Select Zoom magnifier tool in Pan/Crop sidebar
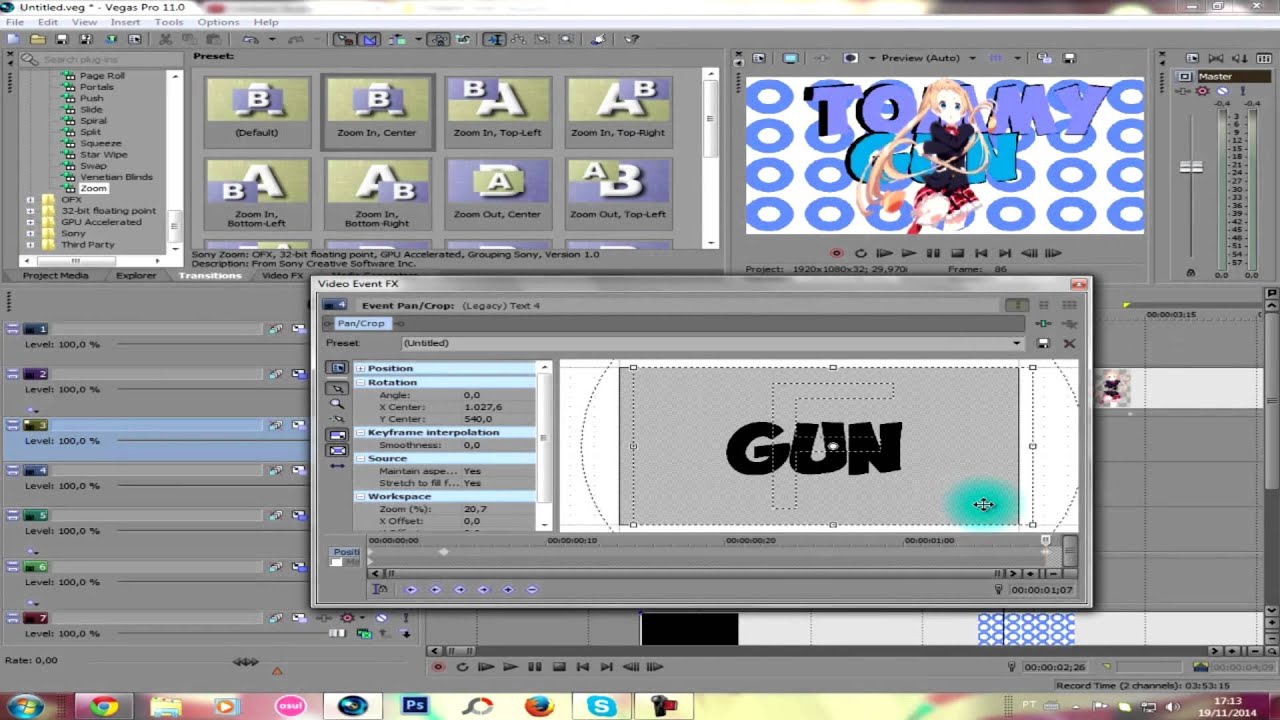Viewport: 1280px width, 720px height. pyautogui.click(x=337, y=403)
